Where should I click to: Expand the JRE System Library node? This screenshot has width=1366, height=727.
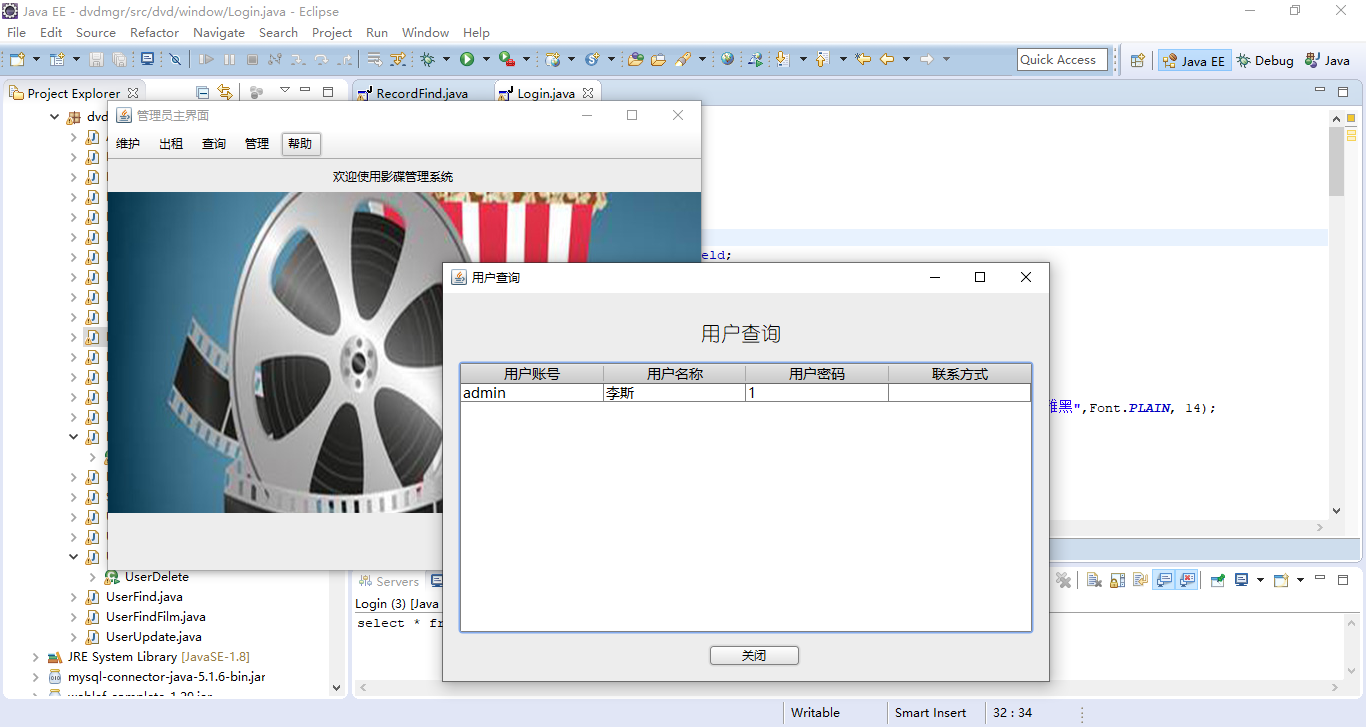[x=36, y=657]
